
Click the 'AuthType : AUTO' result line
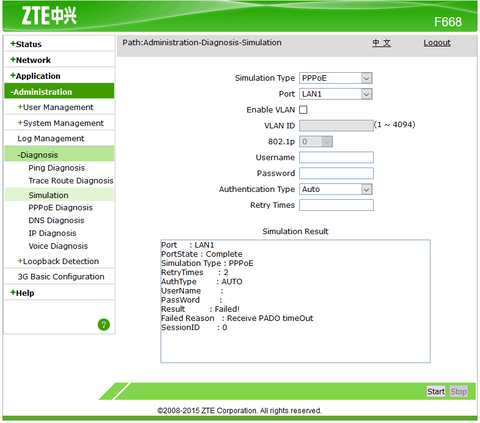coord(202,282)
